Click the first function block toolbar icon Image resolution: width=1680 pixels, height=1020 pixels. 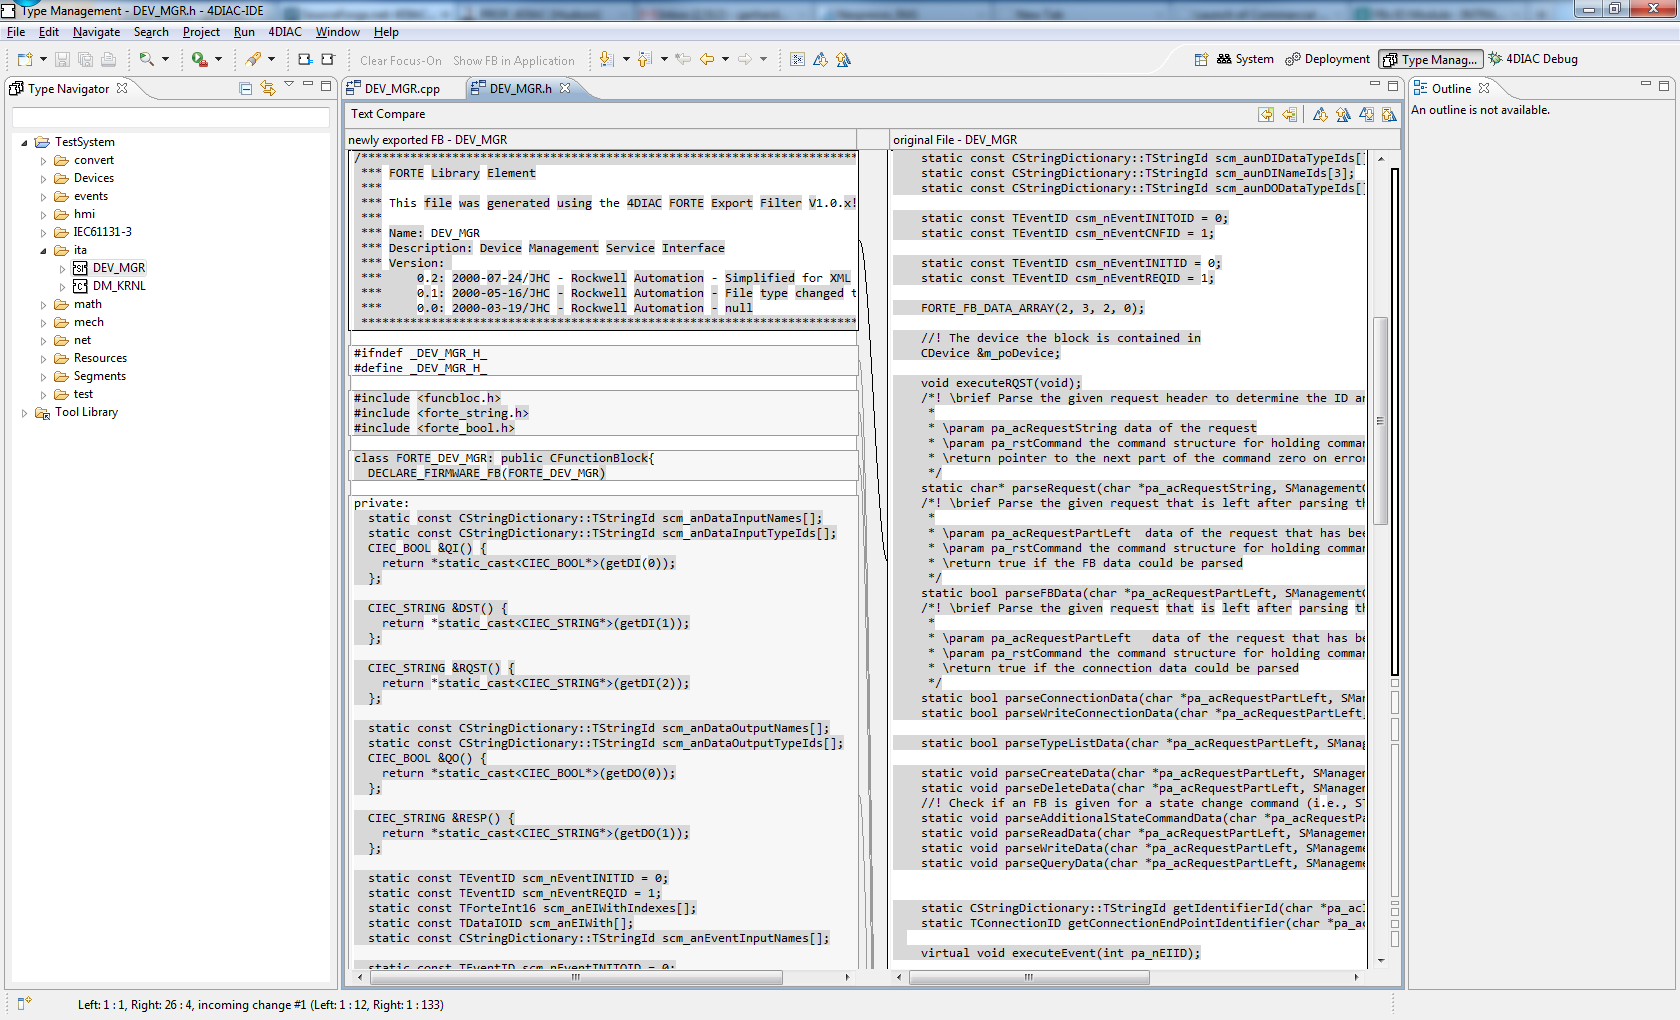(305, 60)
